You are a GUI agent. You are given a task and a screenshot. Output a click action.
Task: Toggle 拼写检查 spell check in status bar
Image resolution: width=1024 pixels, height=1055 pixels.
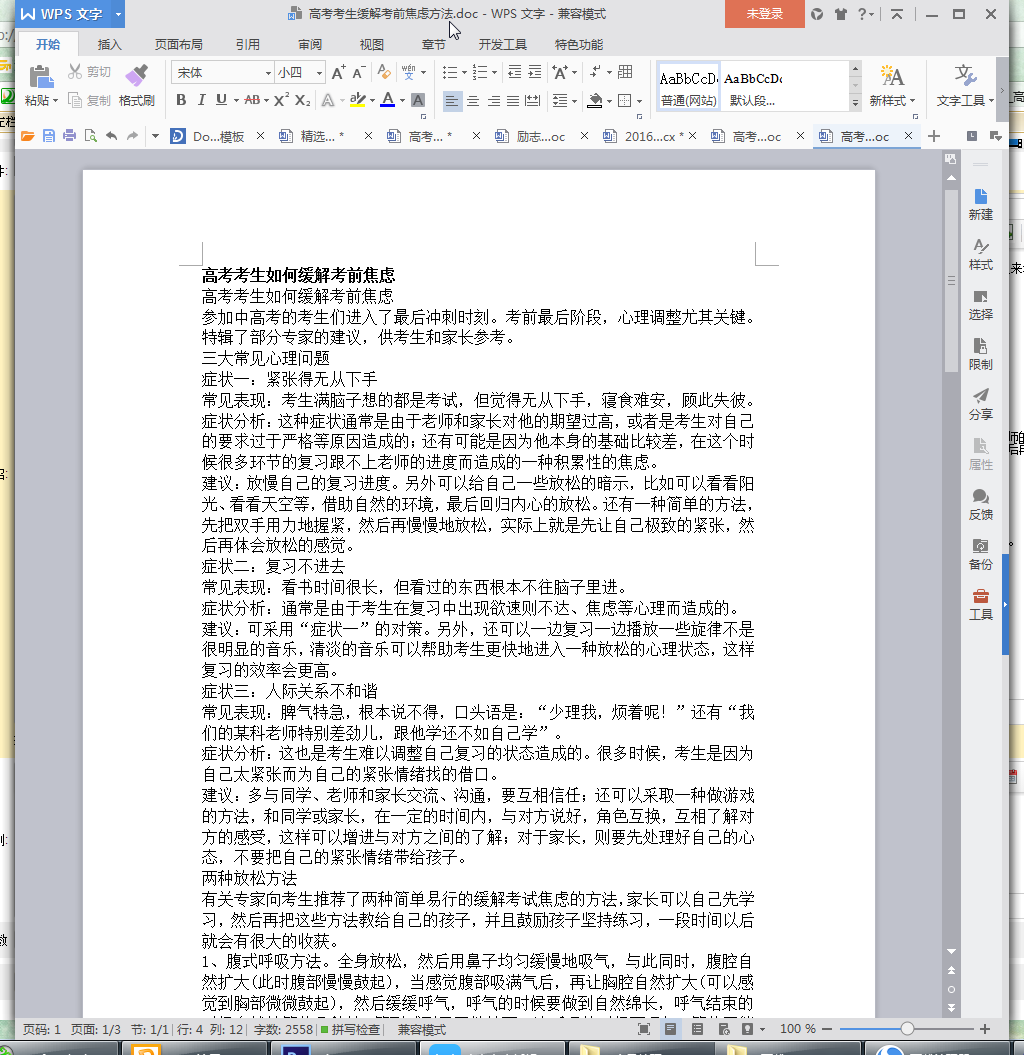point(350,1029)
